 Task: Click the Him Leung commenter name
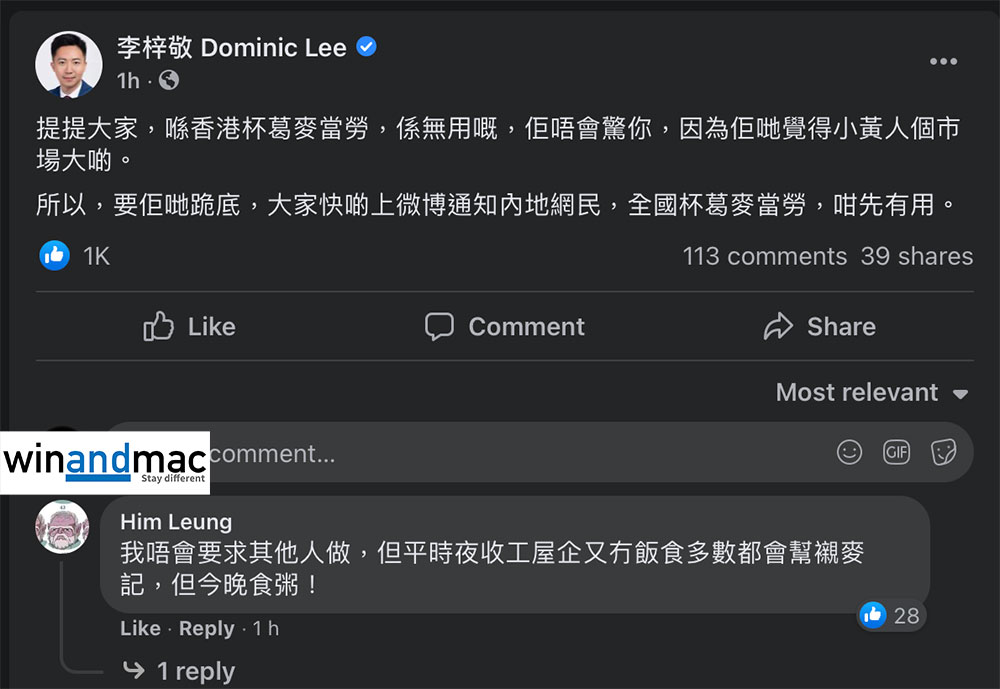click(x=176, y=521)
